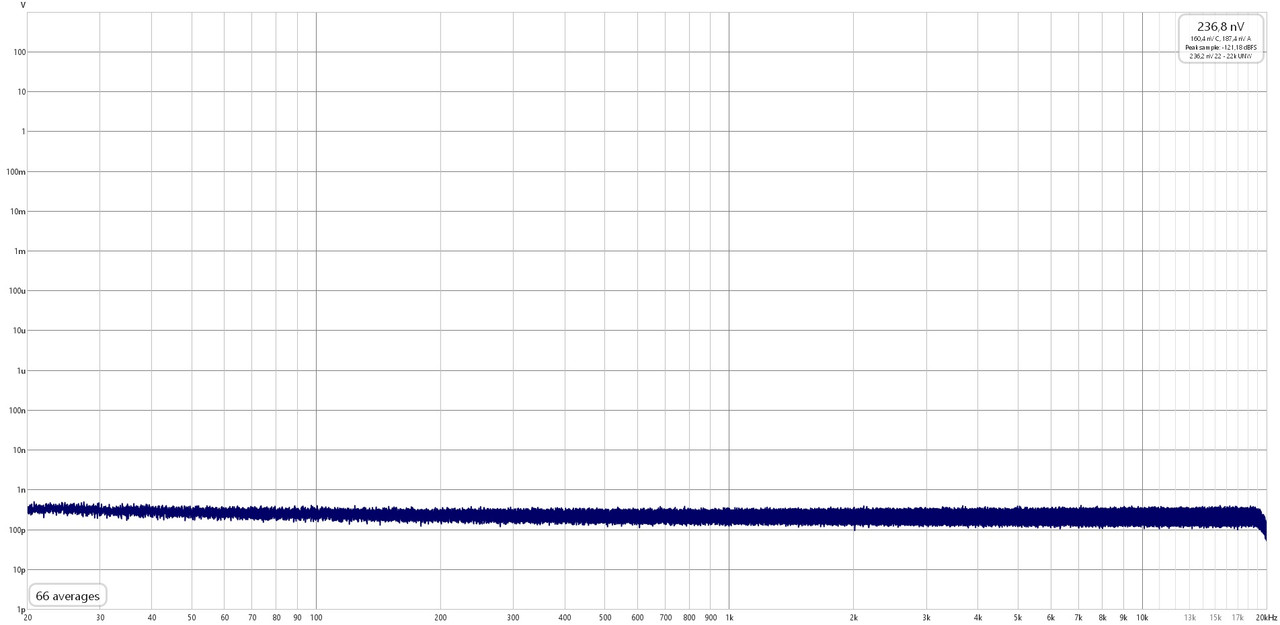Click the '90' frequency axis label
This screenshot has height=625, width=1280.
click(x=297, y=618)
